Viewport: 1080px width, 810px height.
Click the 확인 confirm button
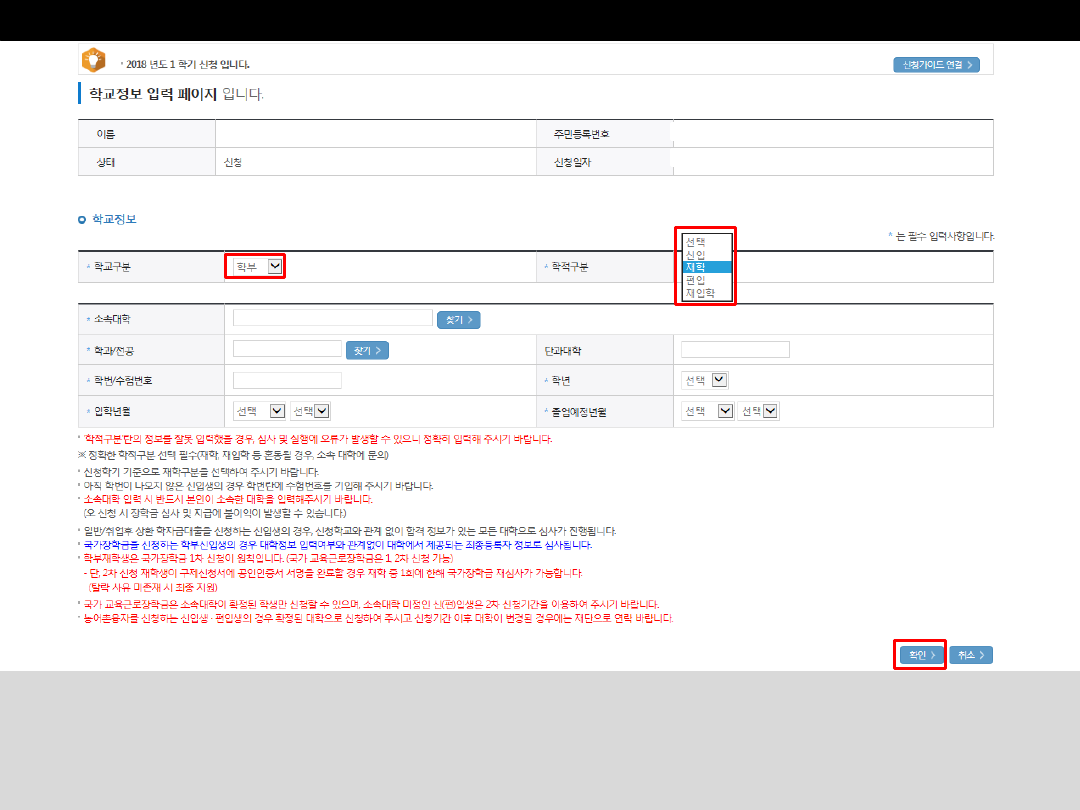click(x=922, y=655)
